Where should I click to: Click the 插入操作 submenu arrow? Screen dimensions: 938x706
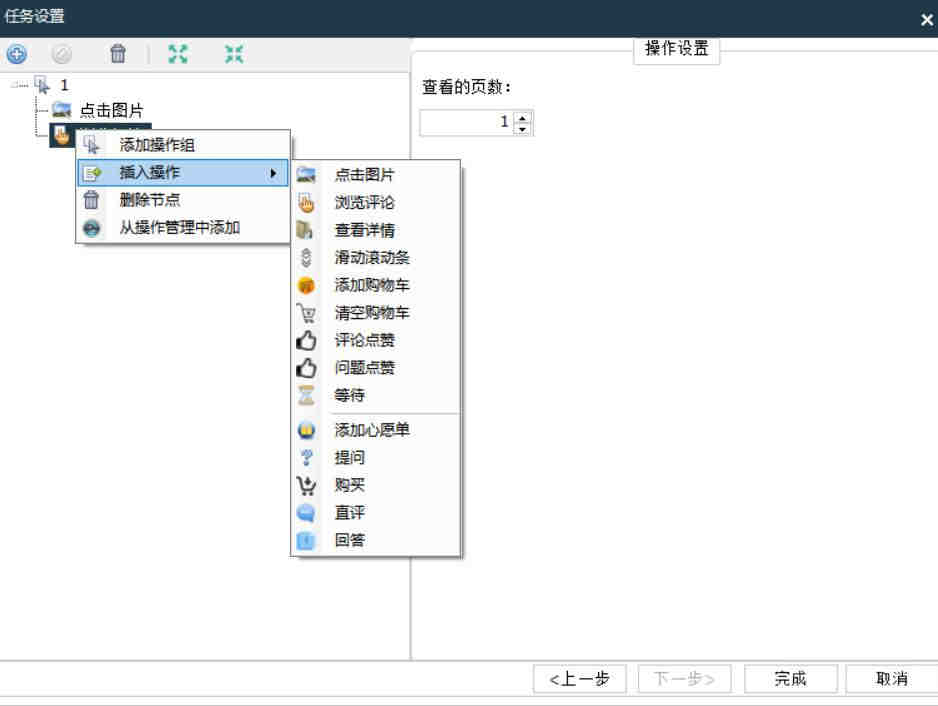coord(273,173)
